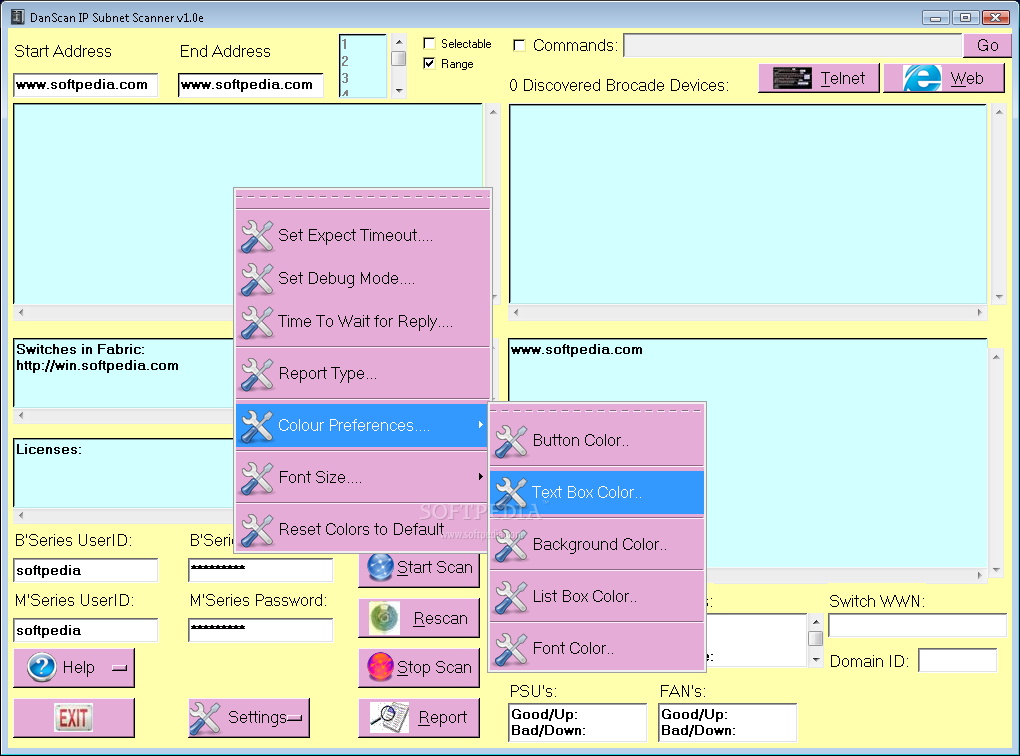Click the terminal icon on Telnet button
Viewport: 1020px width, 756px height.
792,78
